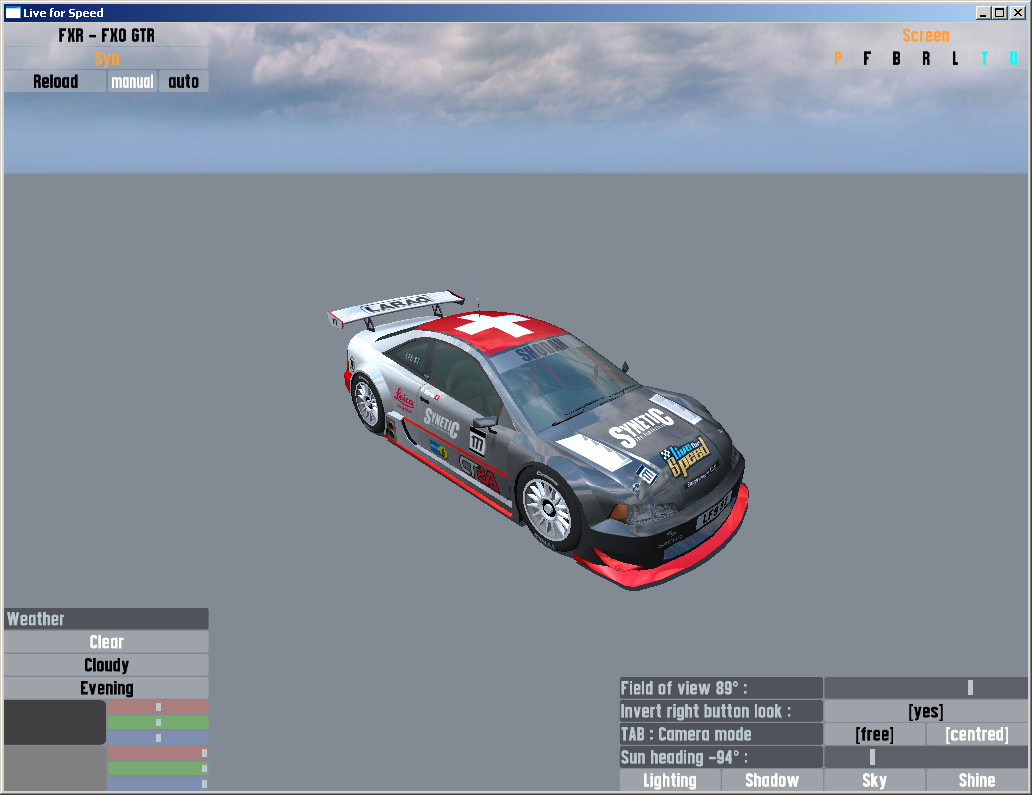Click the grey color swatch
The image size is (1032, 795).
55,767
